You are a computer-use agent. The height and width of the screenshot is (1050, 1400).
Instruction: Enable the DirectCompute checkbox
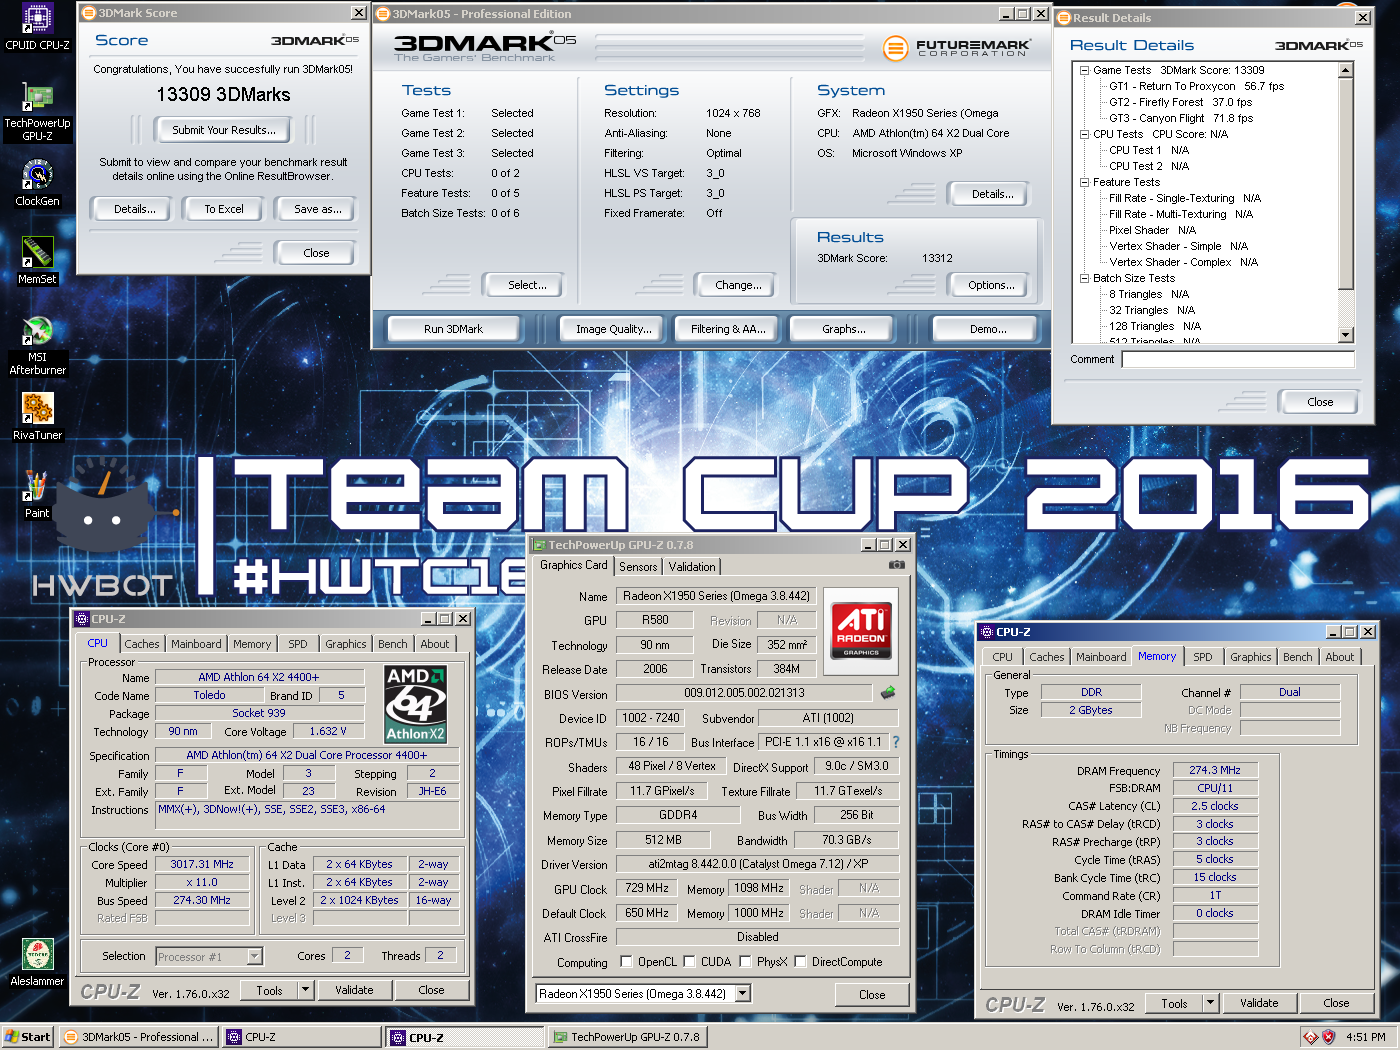coord(800,962)
